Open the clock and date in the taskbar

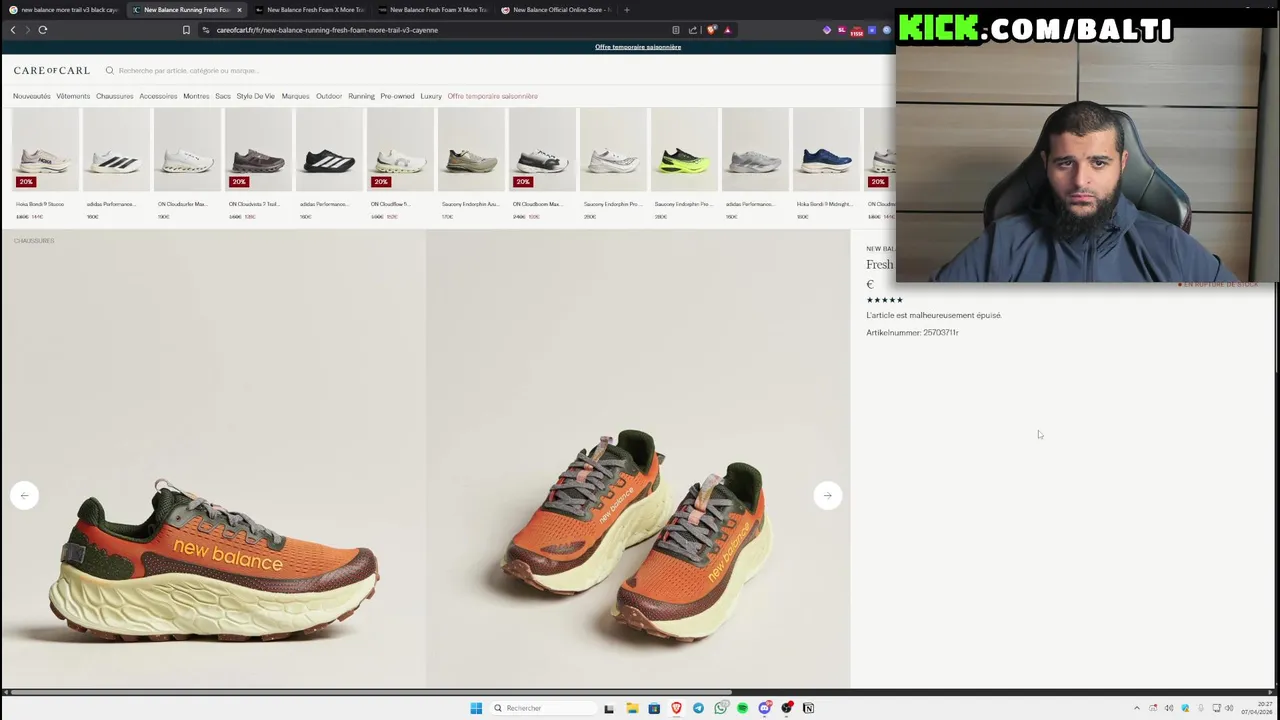point(1256,708)
